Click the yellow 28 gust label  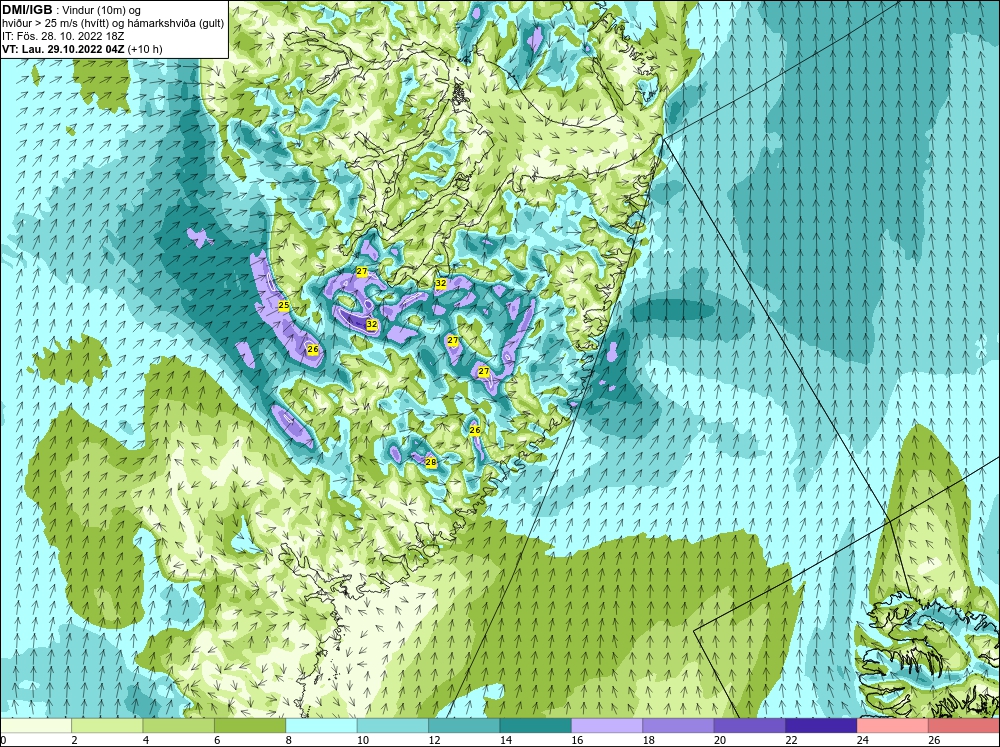pyautogui.click(x=430, y=462)
